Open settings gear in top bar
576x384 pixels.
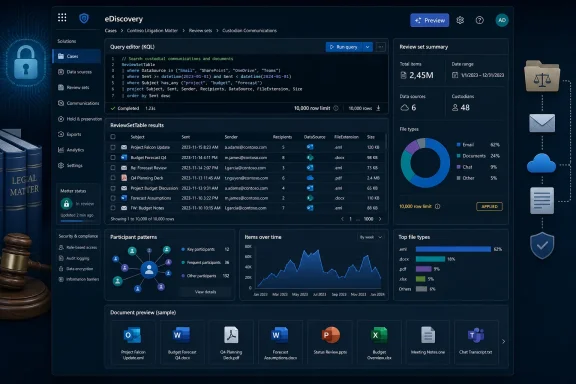[x=460, y=20]
